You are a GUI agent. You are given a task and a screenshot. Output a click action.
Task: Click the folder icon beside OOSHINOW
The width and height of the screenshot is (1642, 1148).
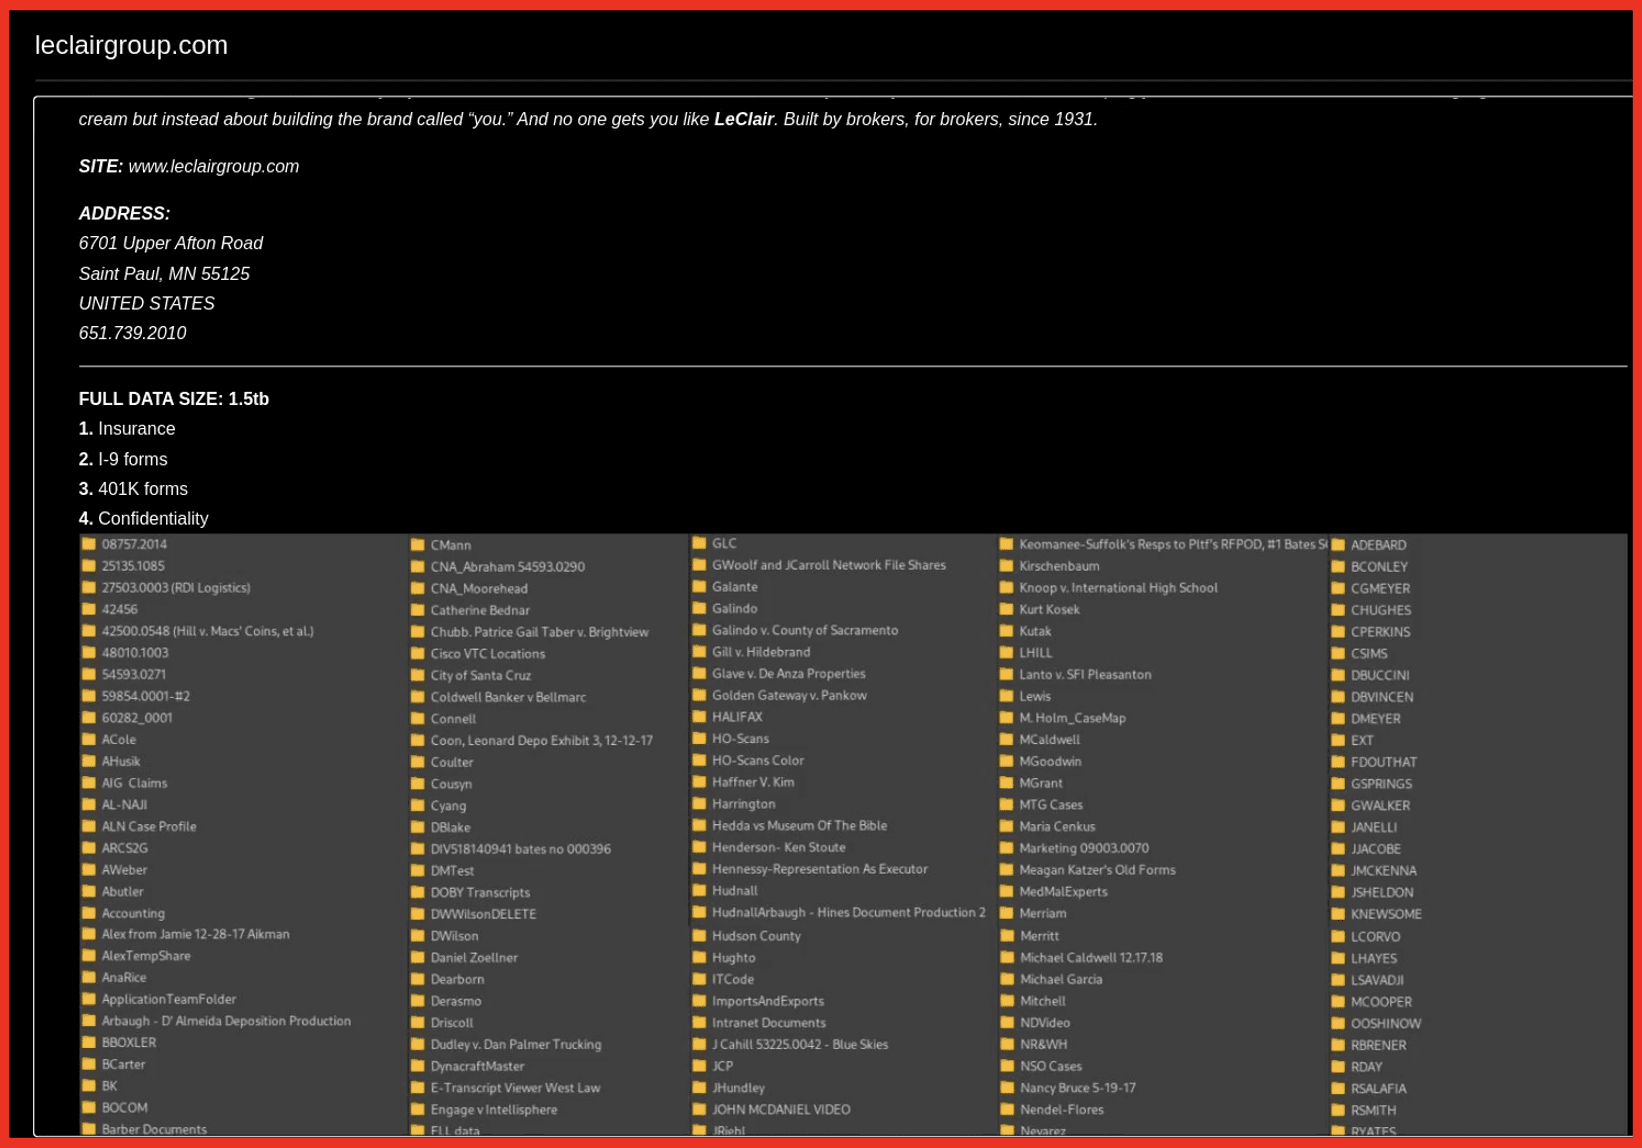coord(1338,1023)
